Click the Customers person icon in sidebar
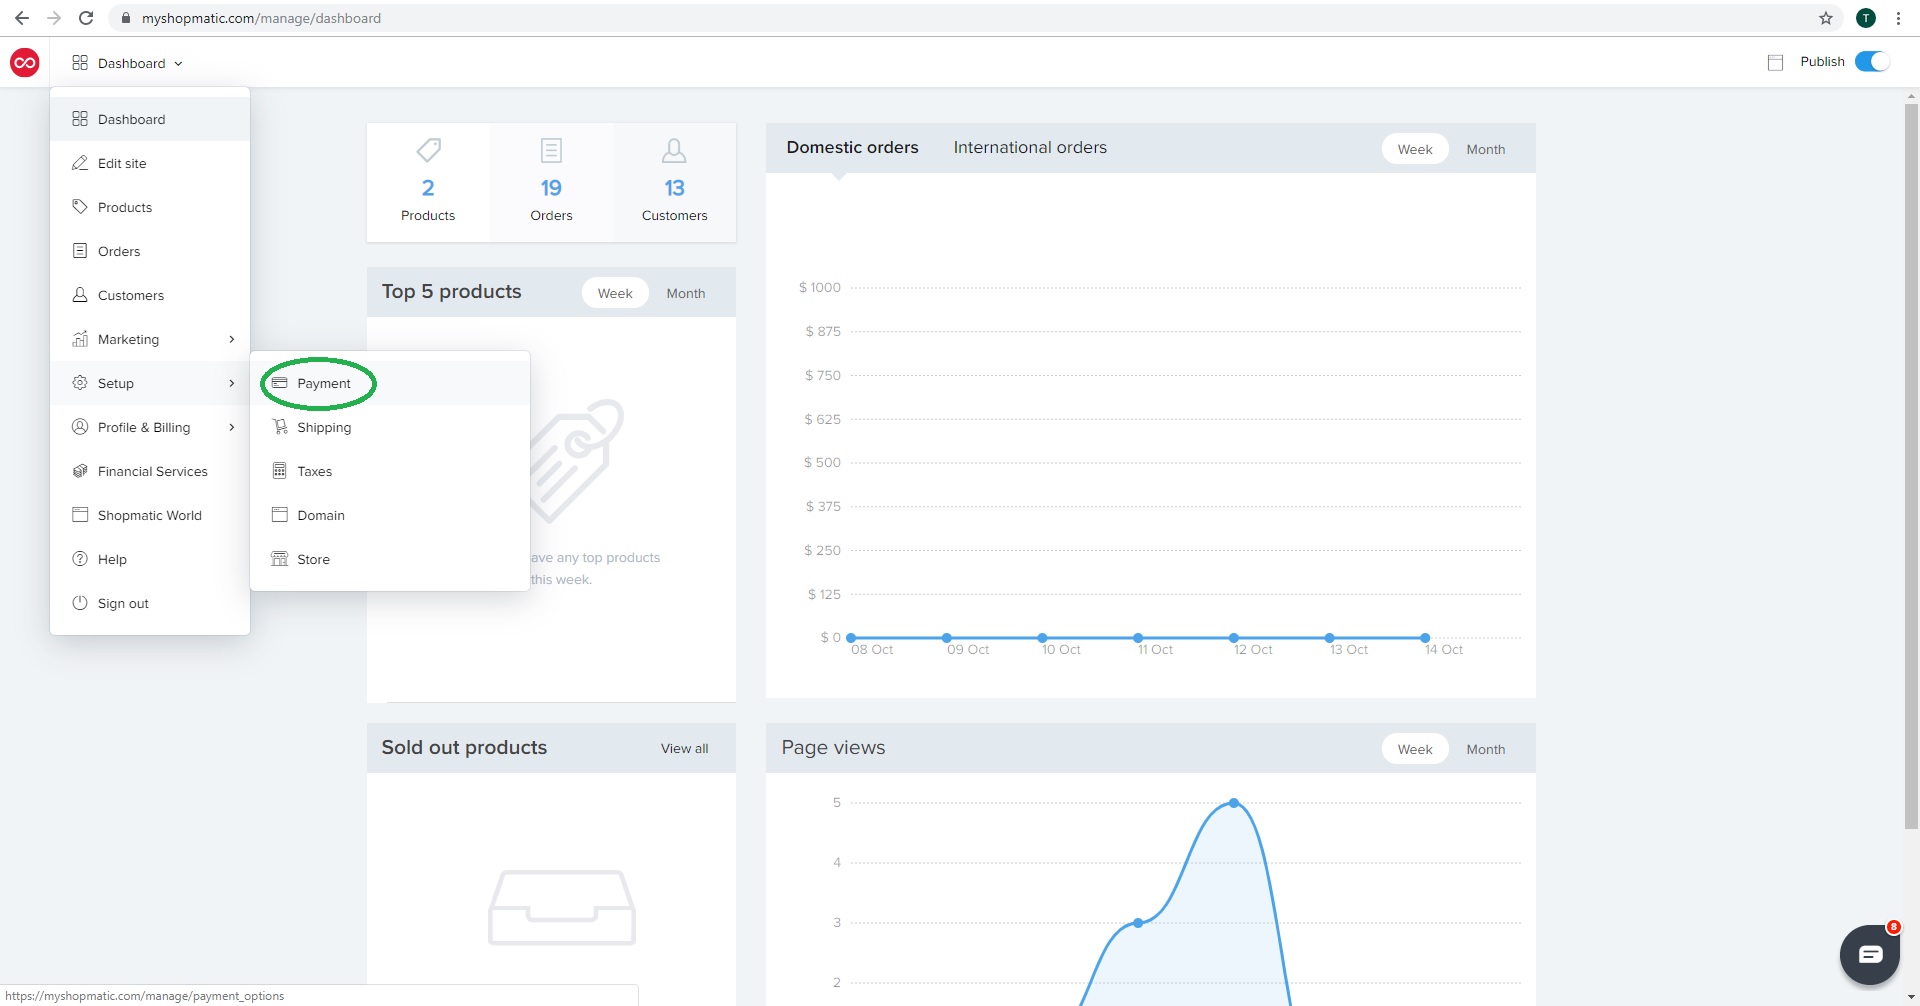 point(80,295)
